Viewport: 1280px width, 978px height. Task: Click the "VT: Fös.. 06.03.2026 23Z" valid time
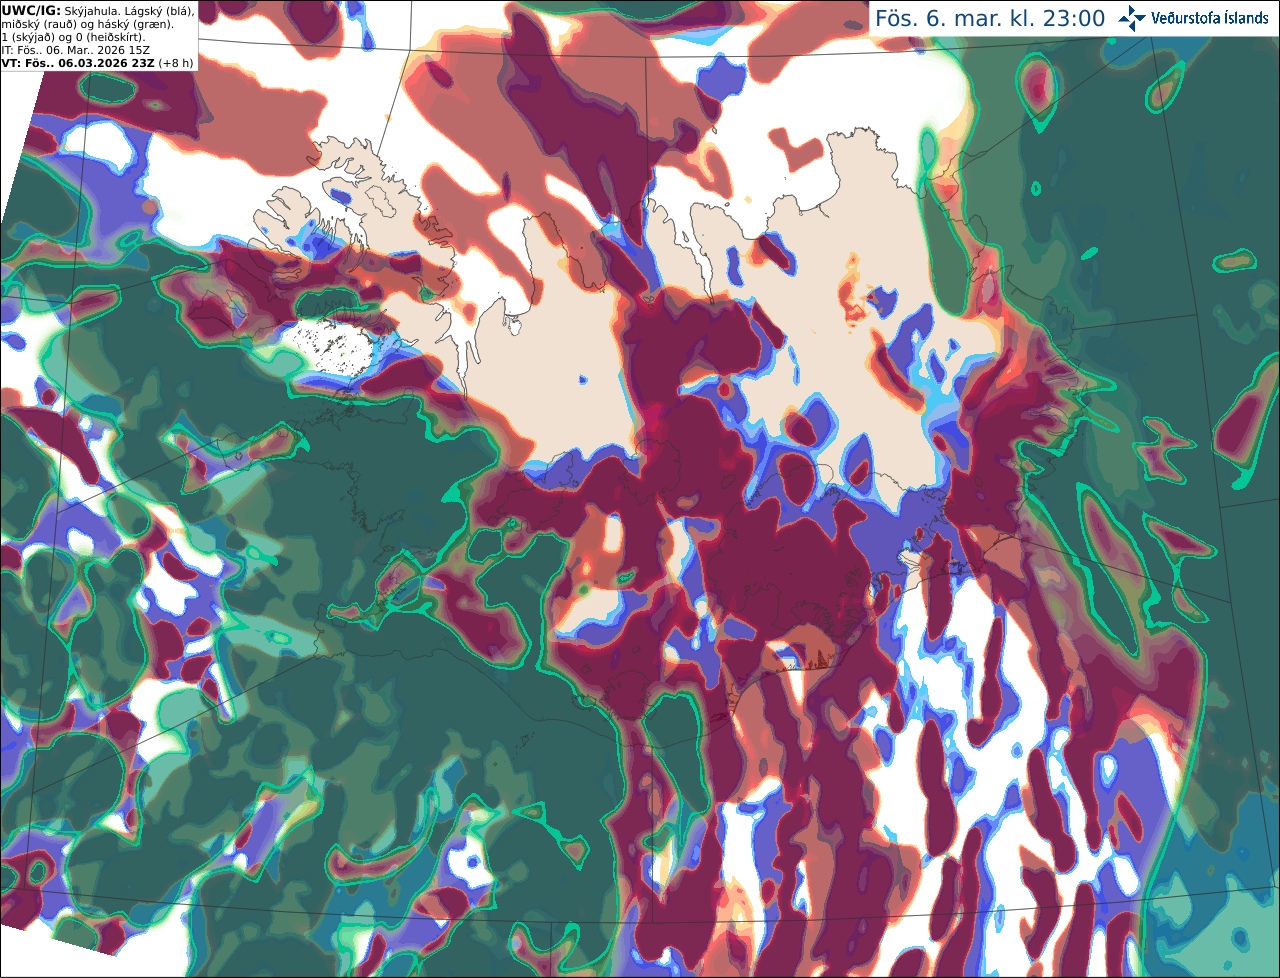78,63
